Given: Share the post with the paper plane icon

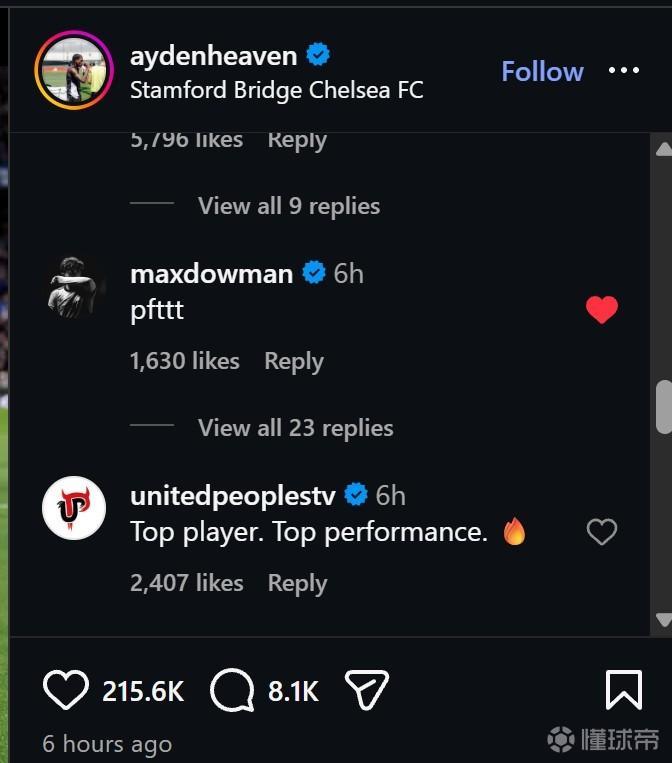Looking at the screenshot, I should tap(366, 690).
